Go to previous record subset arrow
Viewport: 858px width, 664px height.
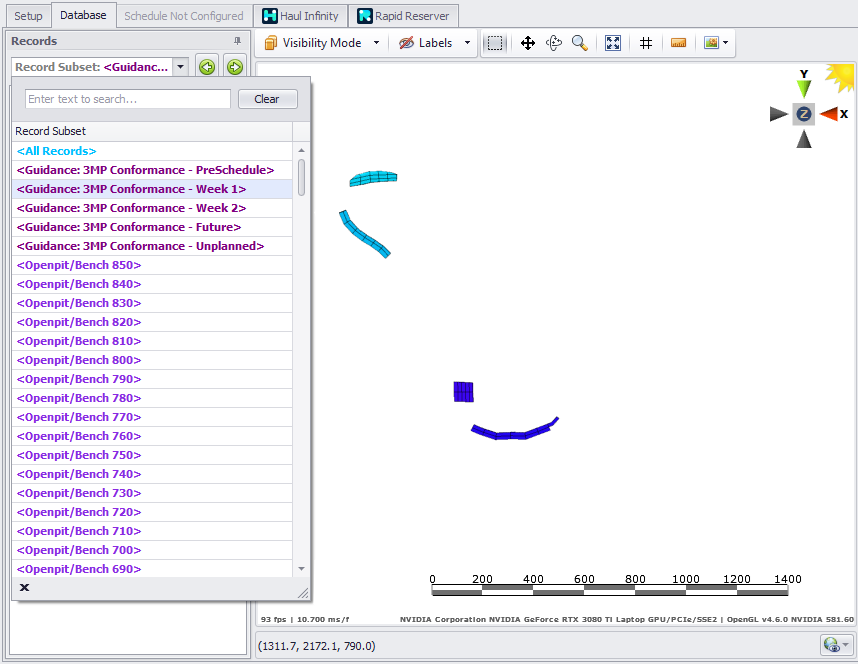[x=207, y=67]
